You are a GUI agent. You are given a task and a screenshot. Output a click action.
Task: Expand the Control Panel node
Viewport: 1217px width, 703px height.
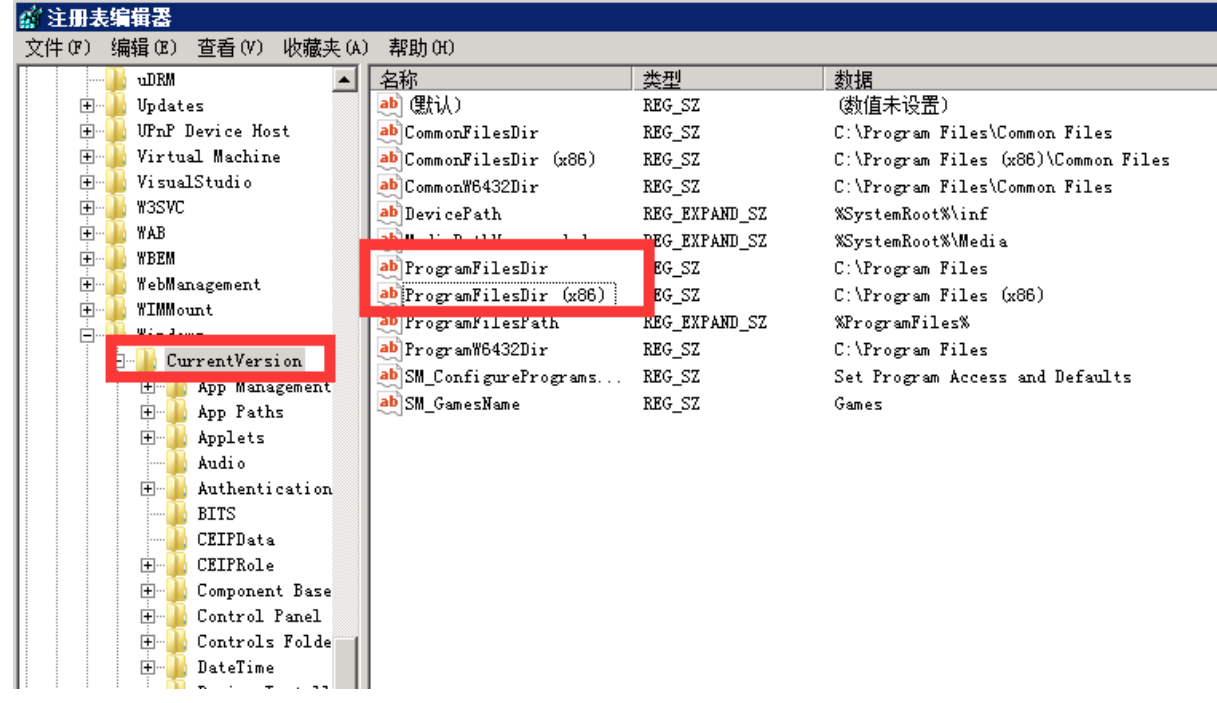pos(148,616)
